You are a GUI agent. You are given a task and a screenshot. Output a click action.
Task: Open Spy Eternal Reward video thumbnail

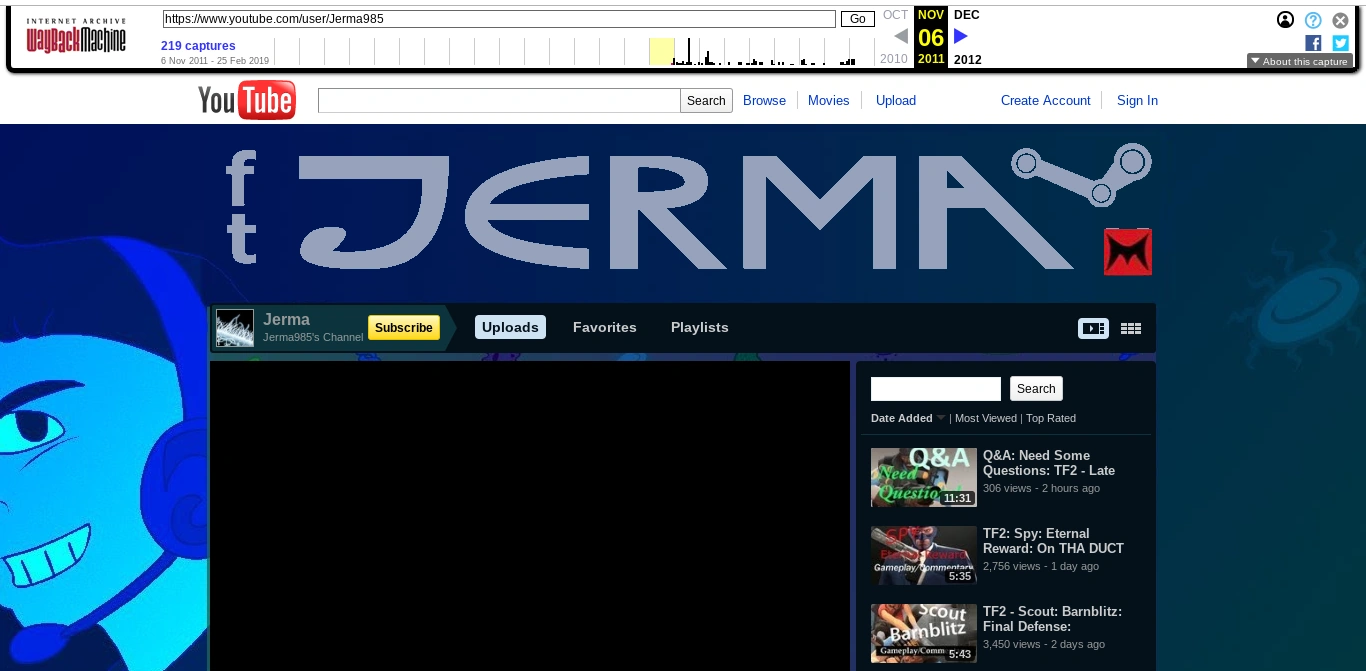pyautogui.click(x=924, y=555)
